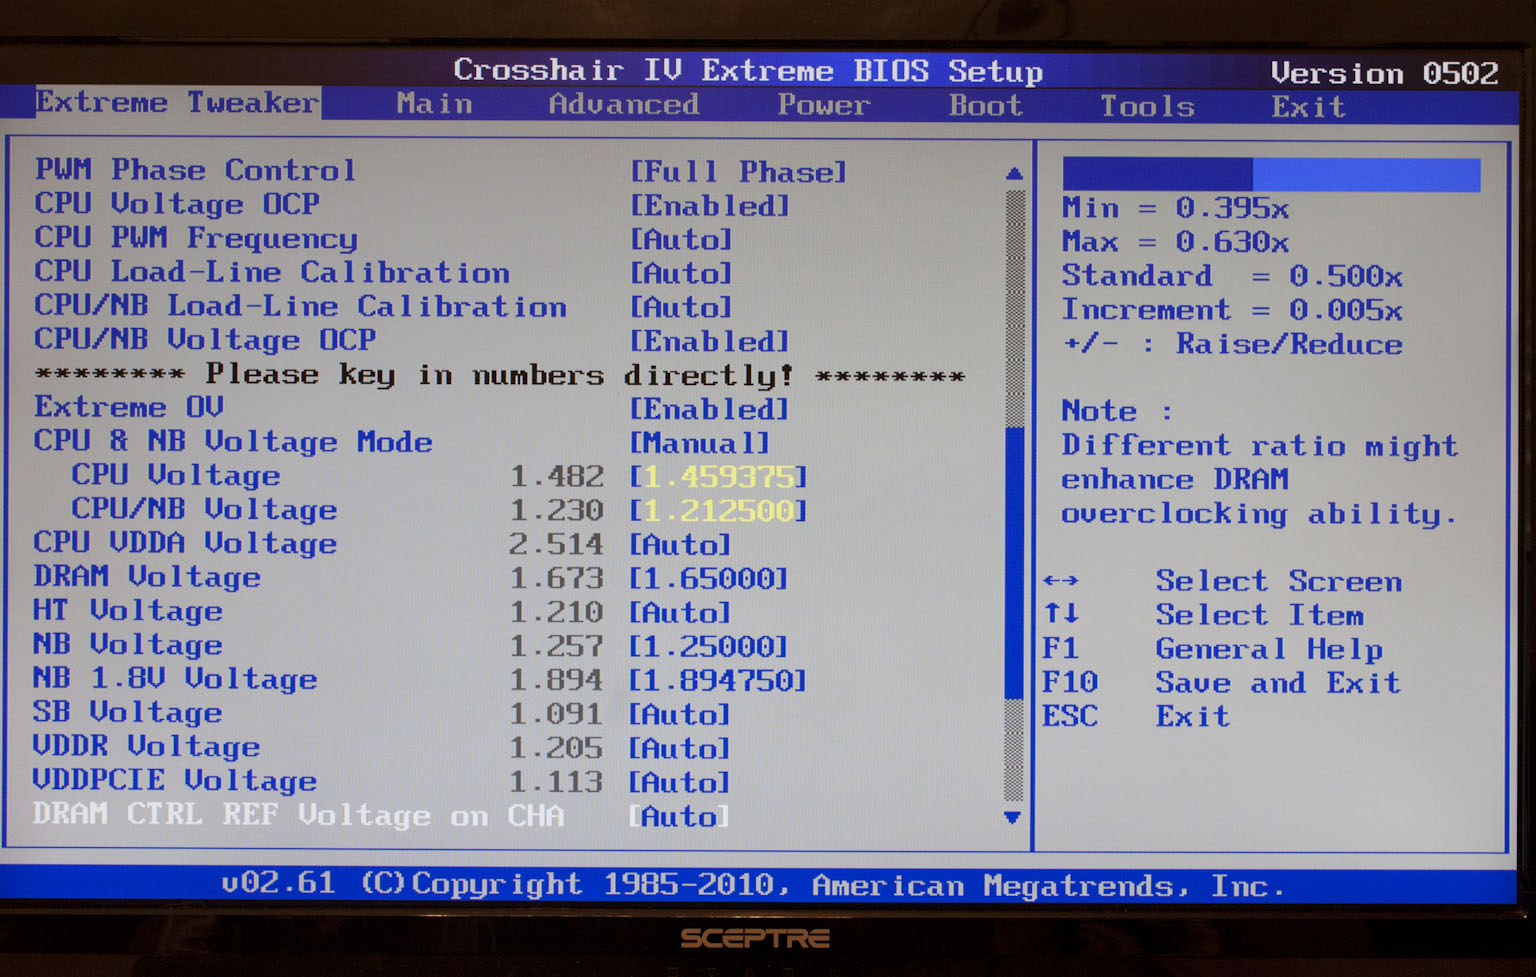Click the DRAM CTRL REF Voltage on CHA label
1536x977 pixels.
[x=298, y=815]
